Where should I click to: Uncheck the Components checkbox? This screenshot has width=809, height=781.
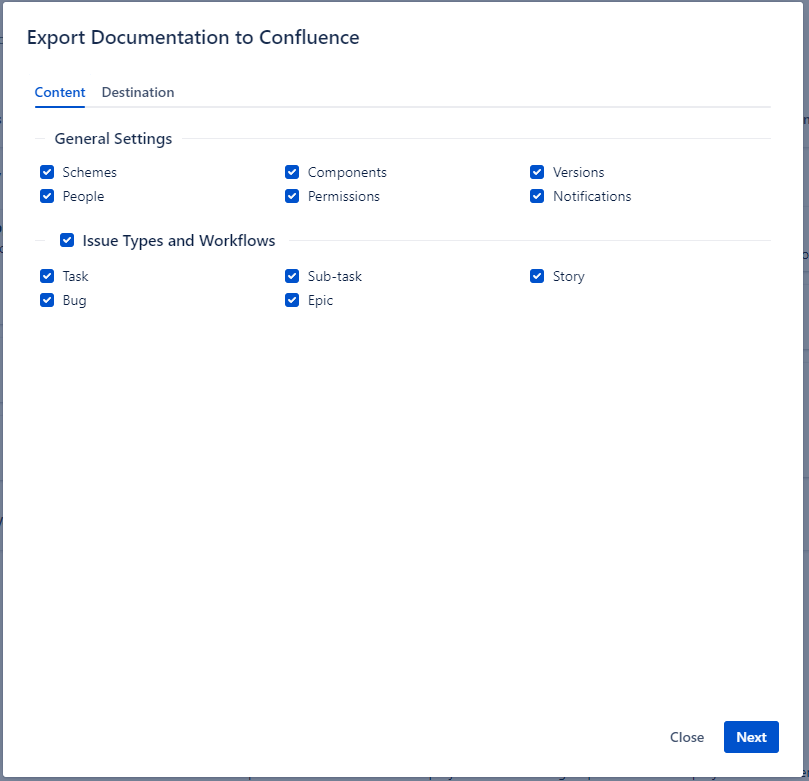coord(292,172)
